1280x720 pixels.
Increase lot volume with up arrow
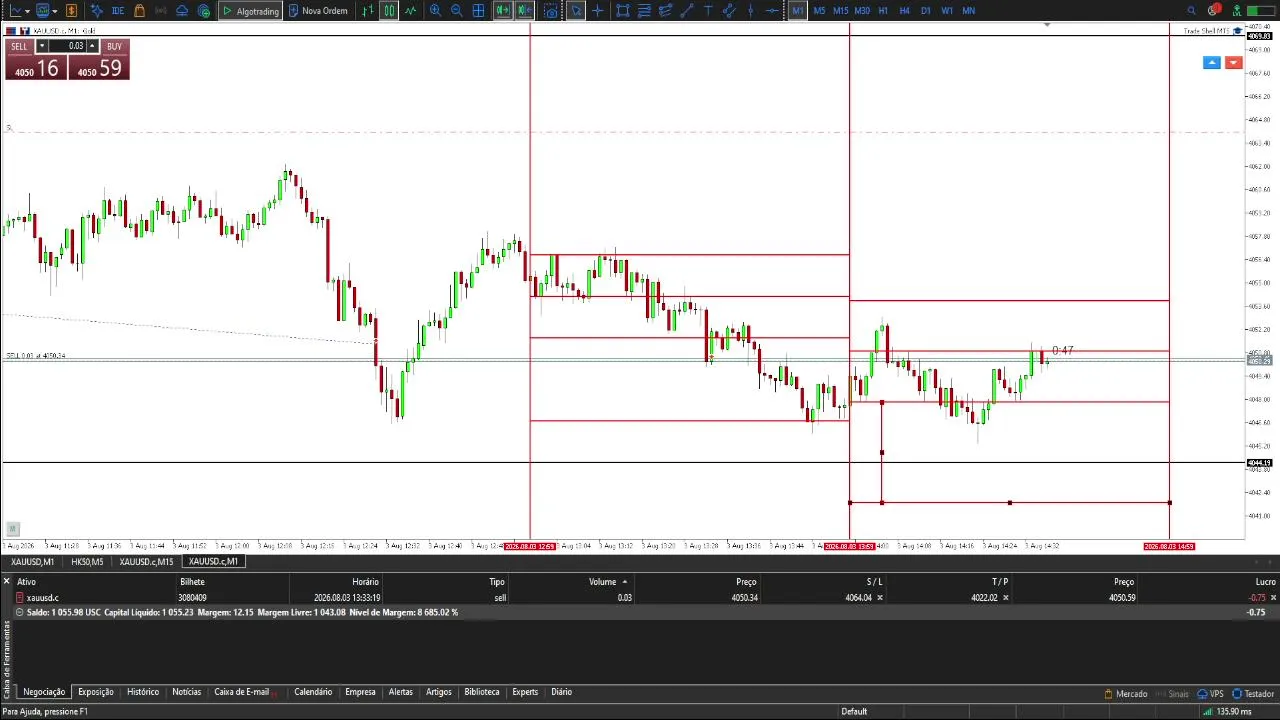92,46
